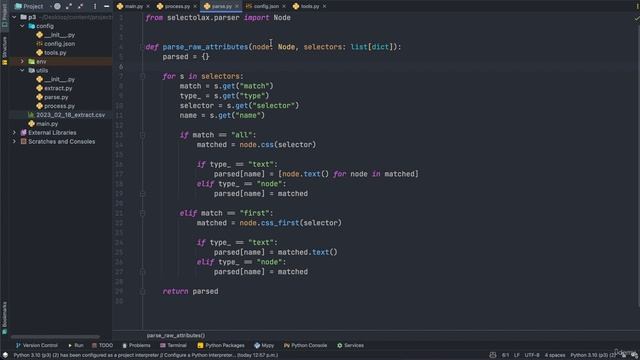Click the inspection face icon in status bar
The height and width of the screenshot is (360, 640).
click(493, 355)
